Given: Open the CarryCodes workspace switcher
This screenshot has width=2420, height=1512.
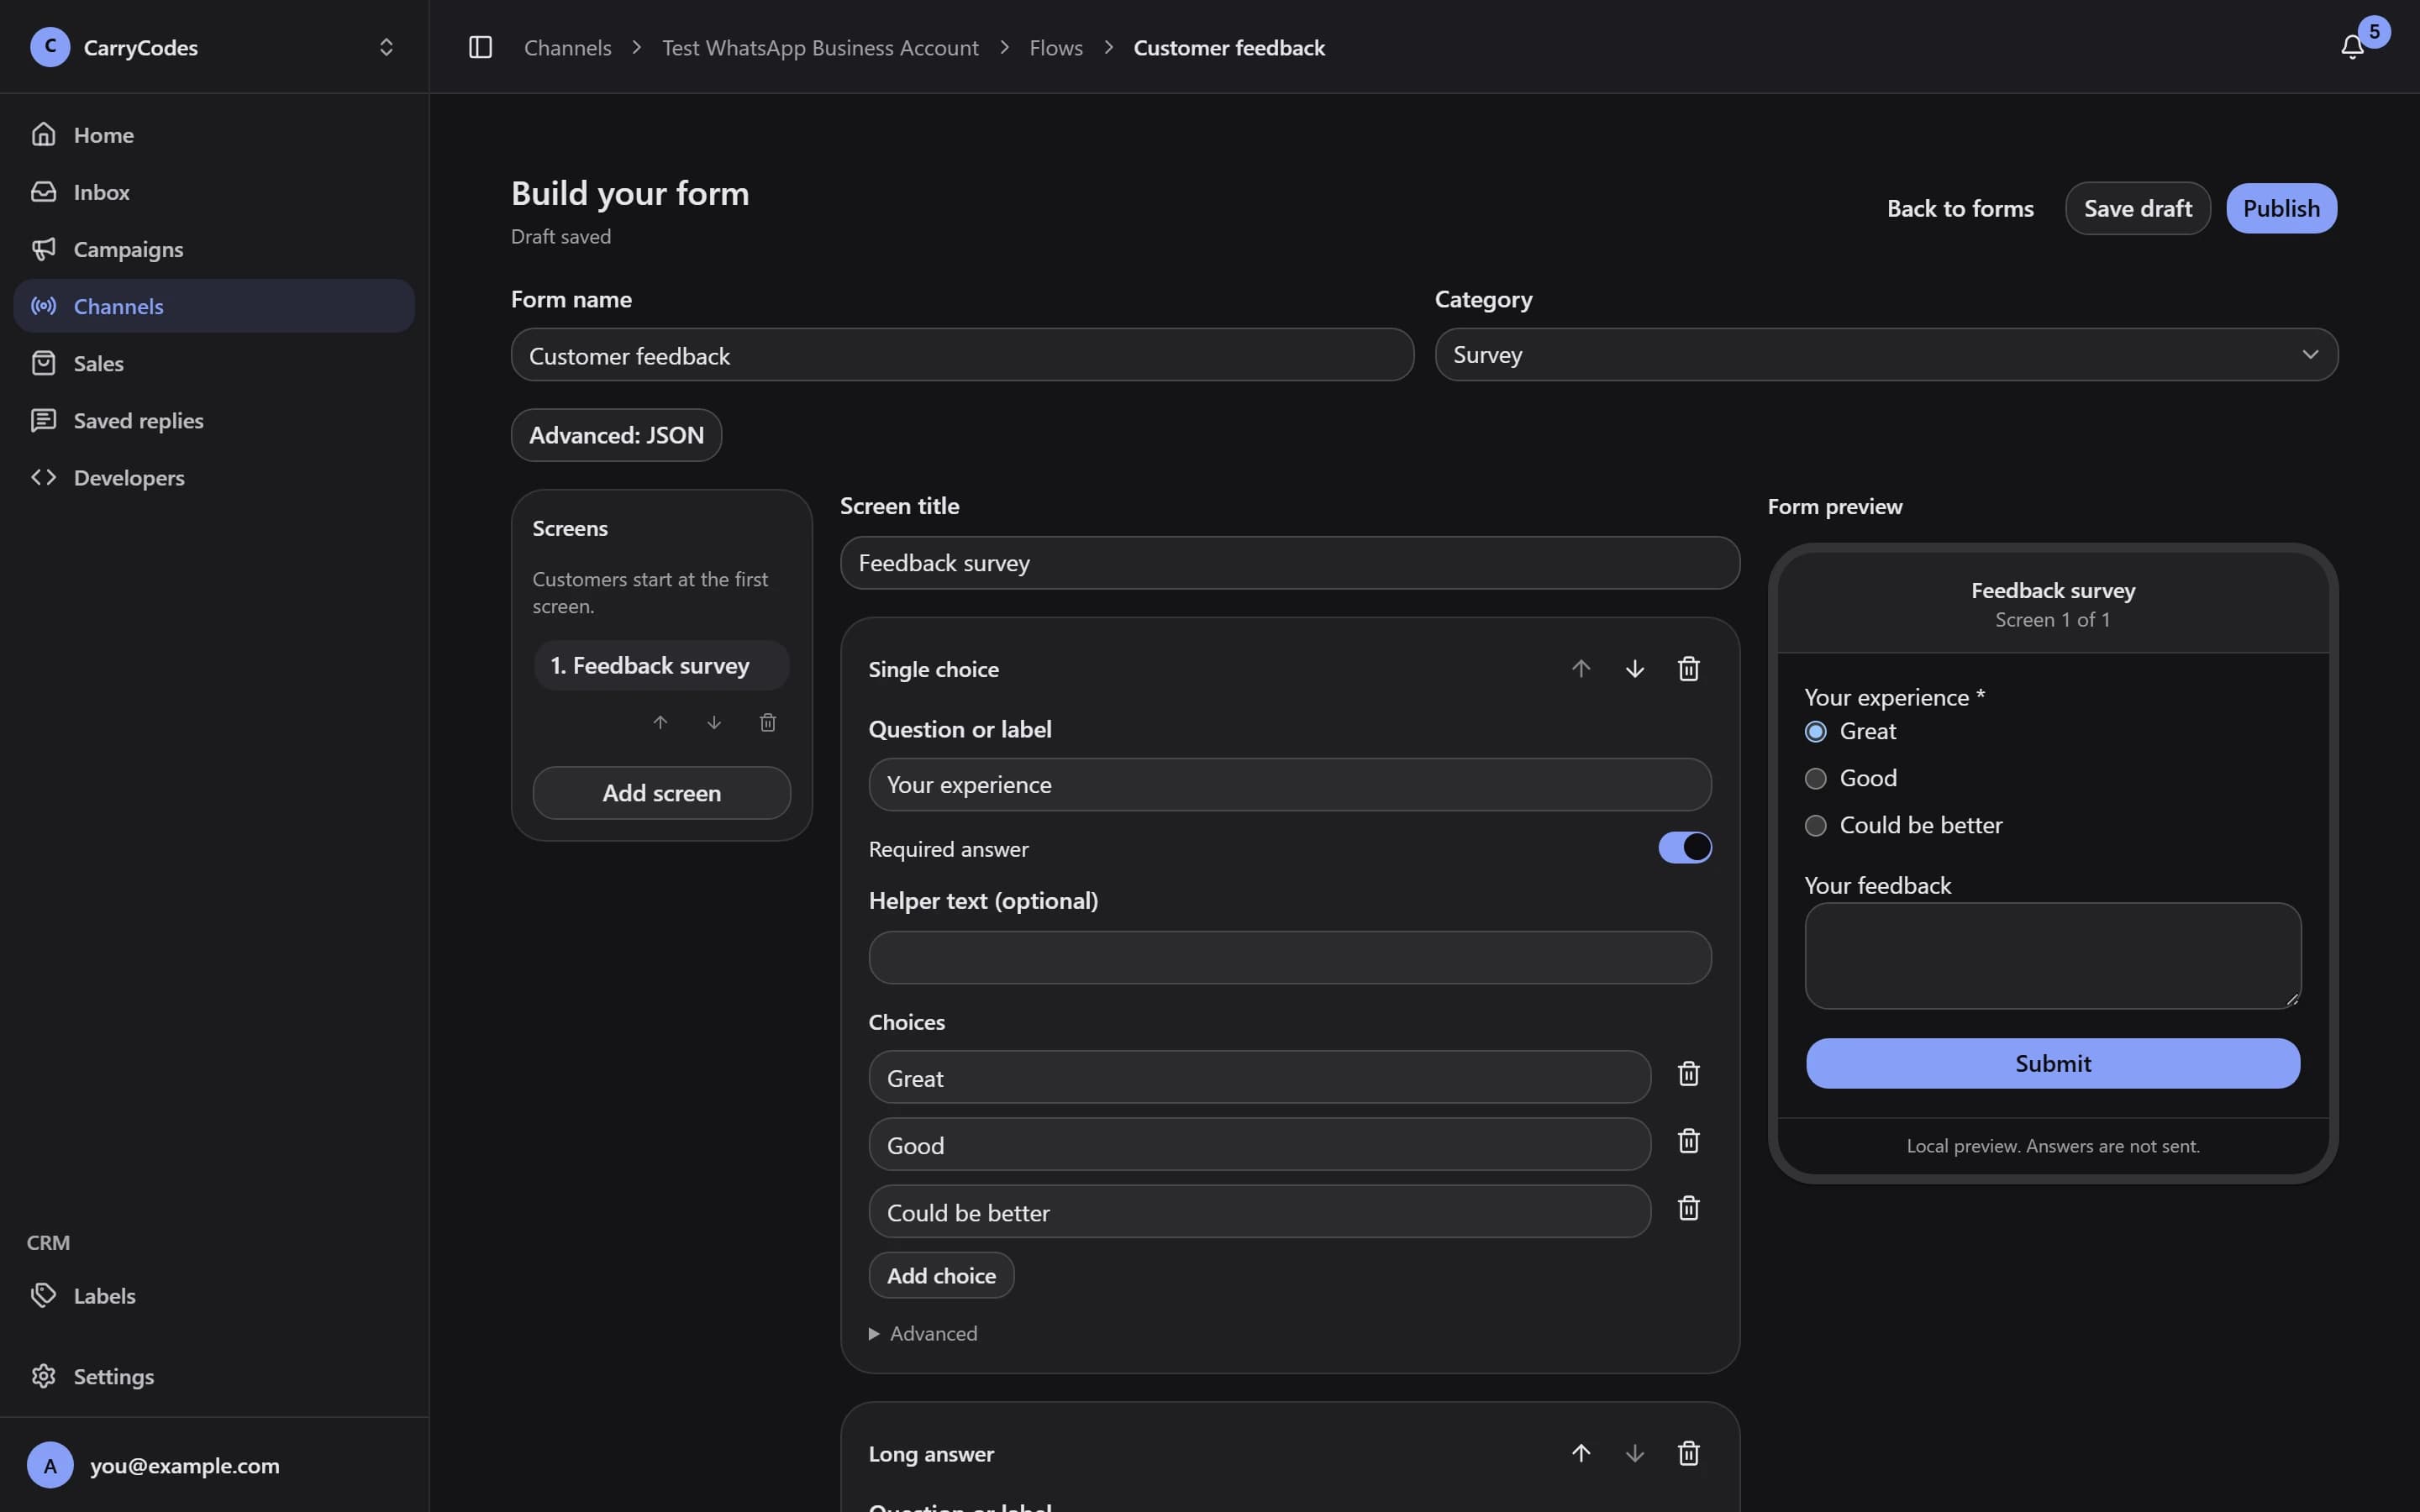Looking at the screenshot, I should 214,47.
